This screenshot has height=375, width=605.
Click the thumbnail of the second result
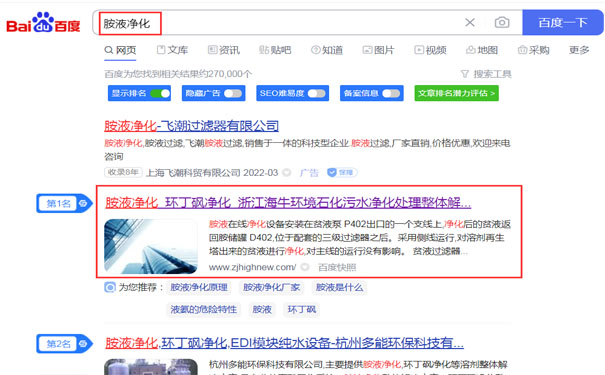151,367
